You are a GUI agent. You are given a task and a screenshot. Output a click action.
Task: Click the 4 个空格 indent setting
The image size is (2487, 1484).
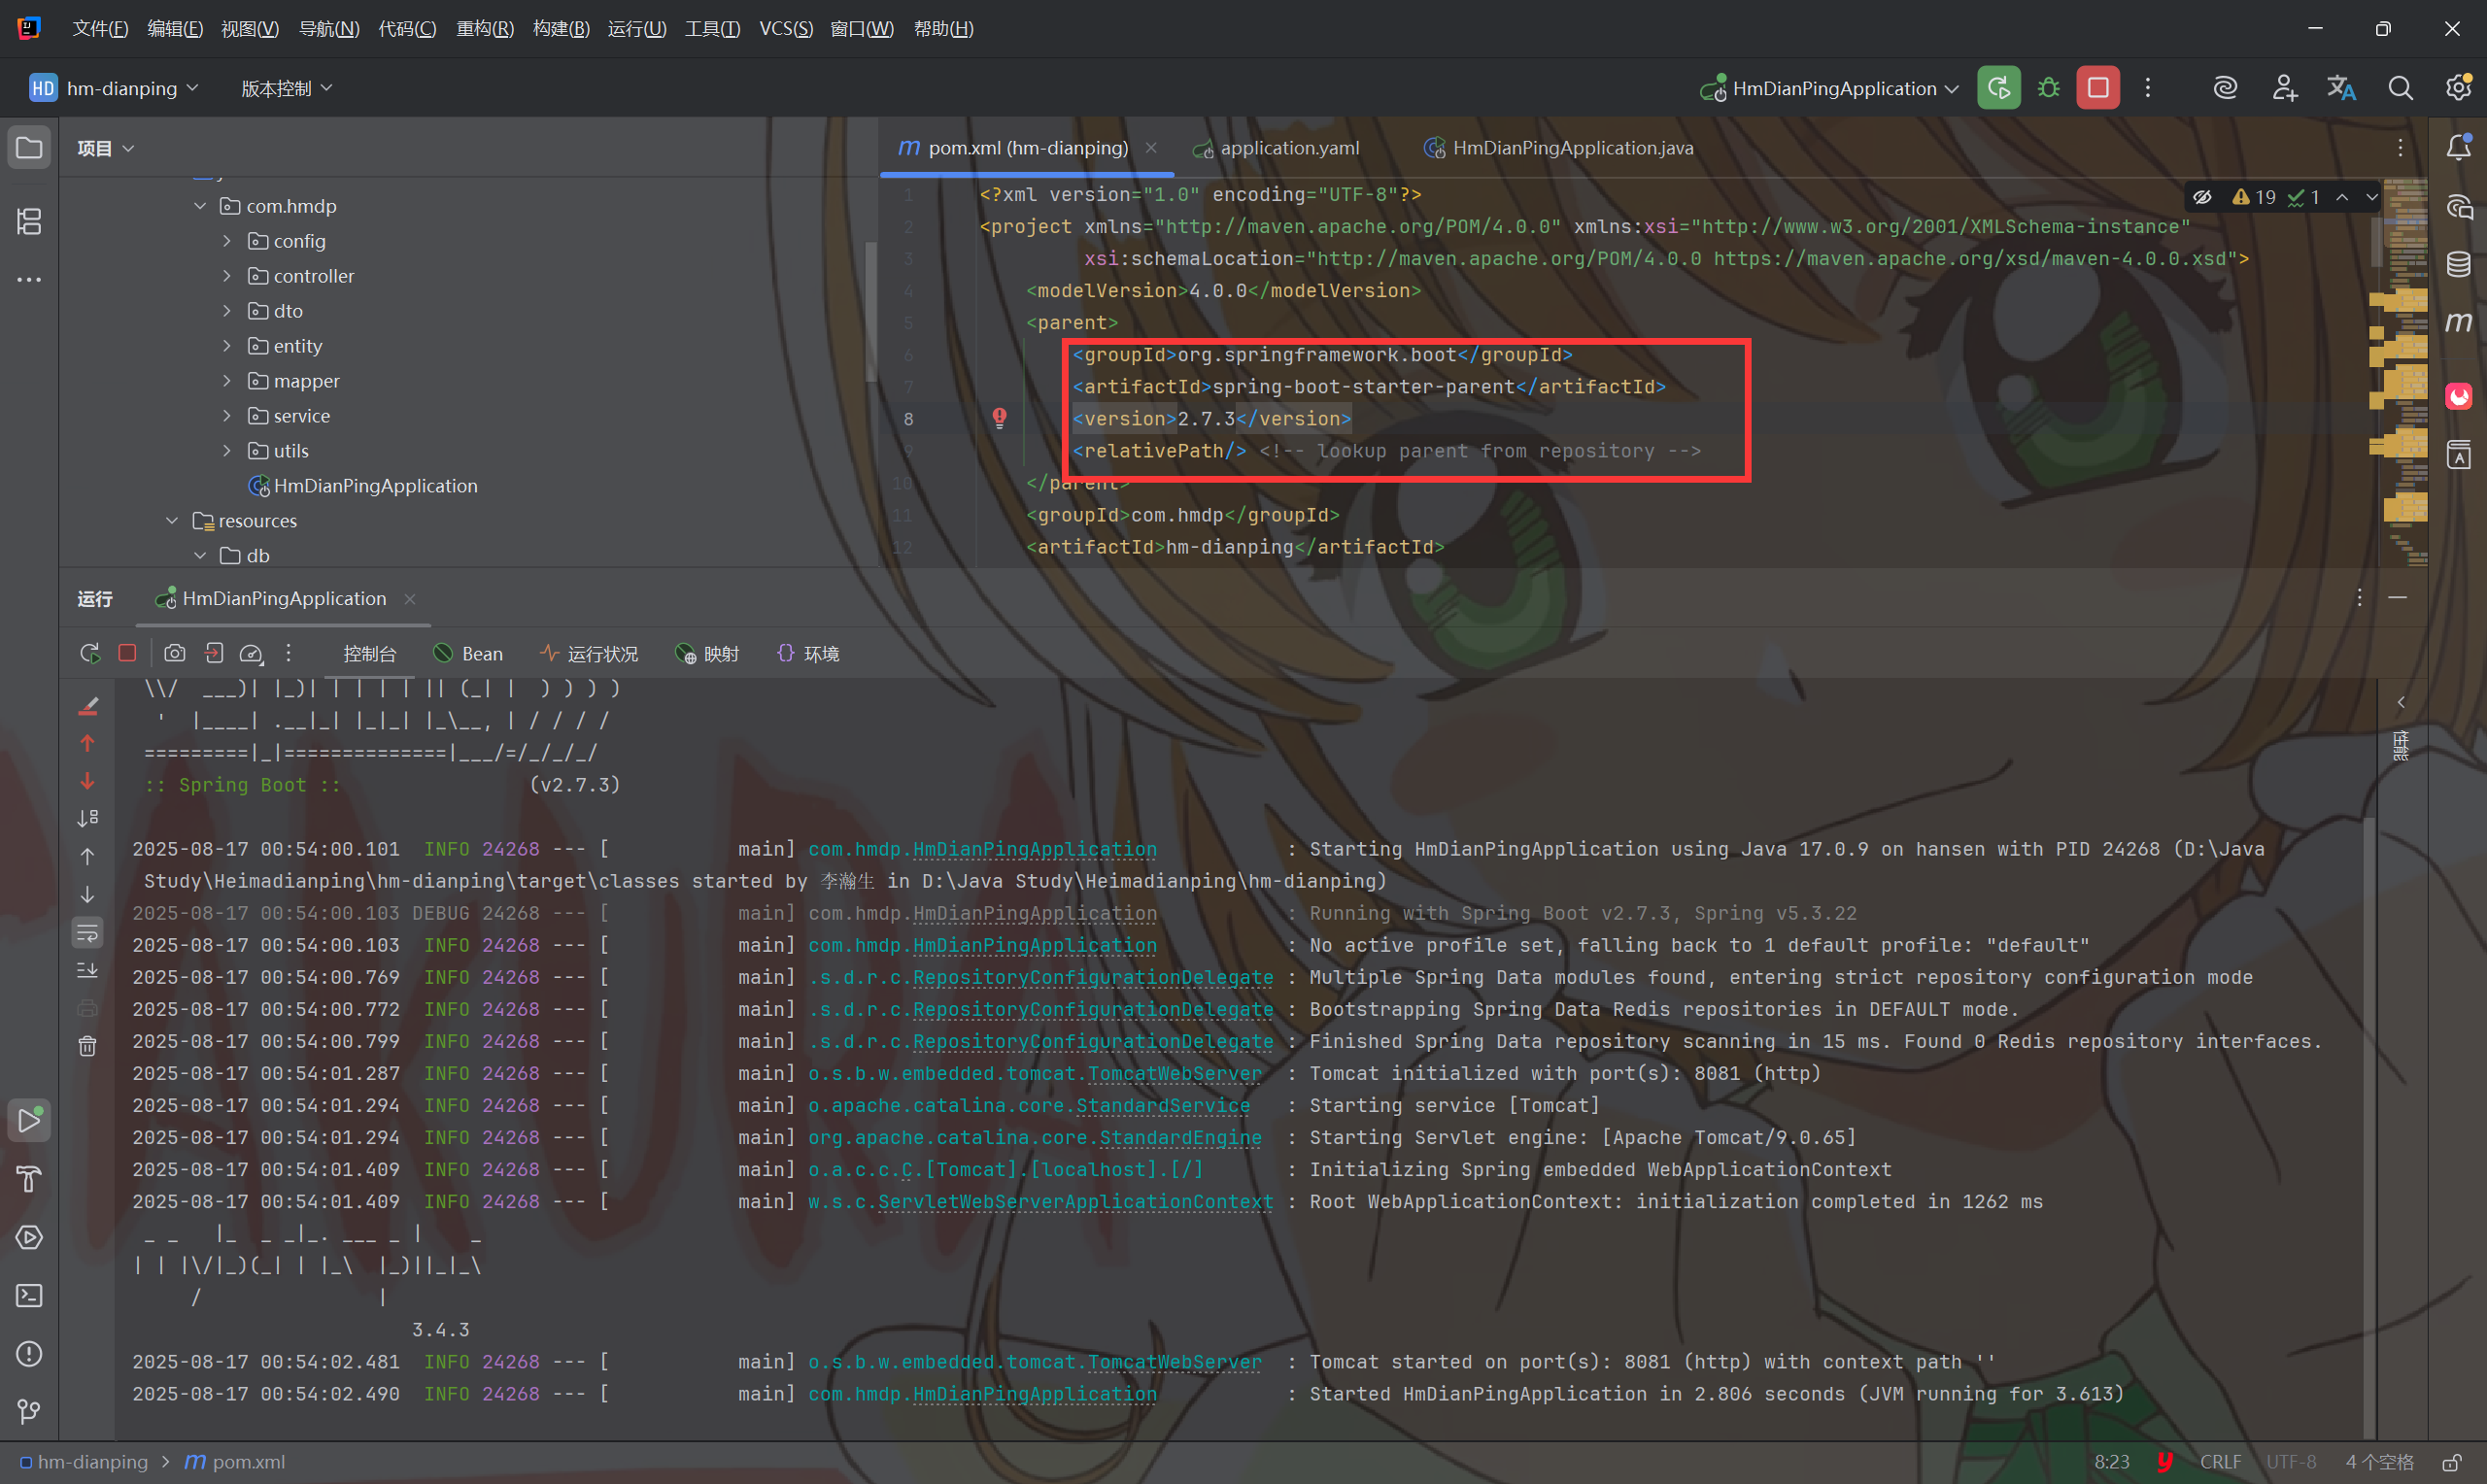click(2380, 1462)
